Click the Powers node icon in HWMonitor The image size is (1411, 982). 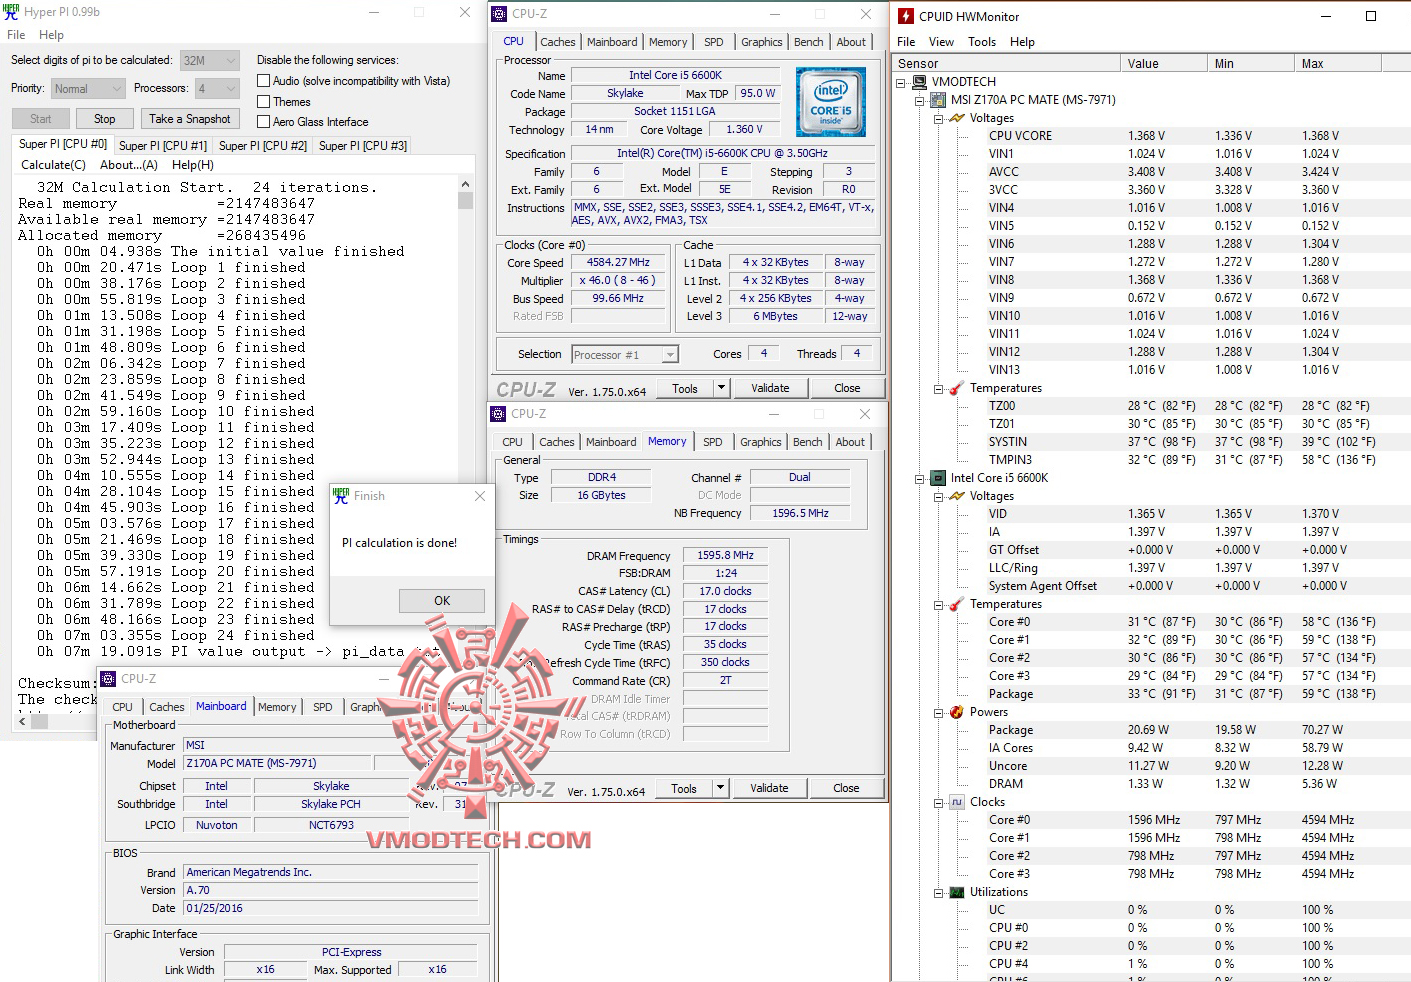click(x=957, y=712)
